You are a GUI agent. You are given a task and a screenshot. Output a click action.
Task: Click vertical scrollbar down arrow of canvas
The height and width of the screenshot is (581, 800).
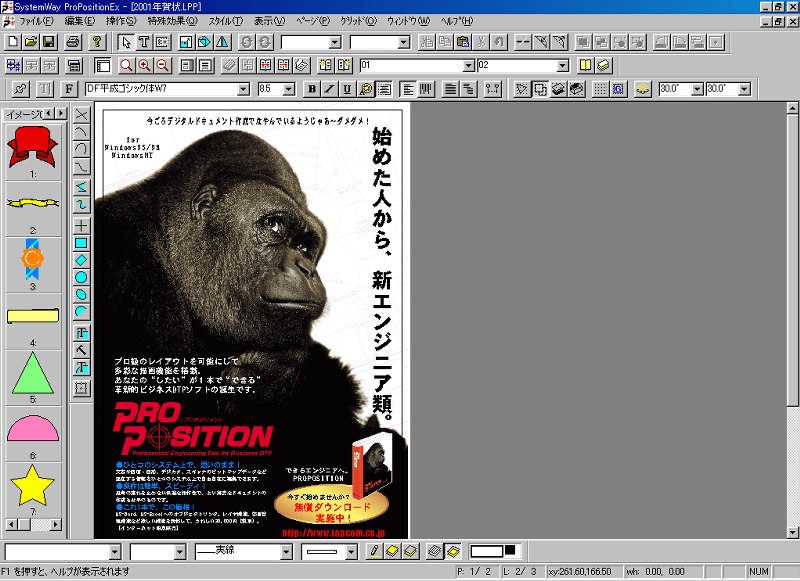[792, 533]
